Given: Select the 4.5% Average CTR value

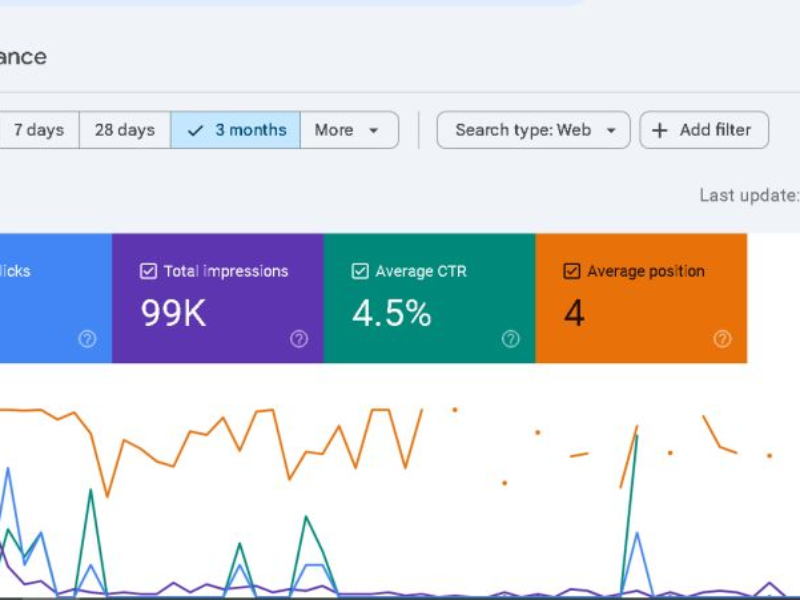Looking at the screenshot, I should [x=391, y=314].
